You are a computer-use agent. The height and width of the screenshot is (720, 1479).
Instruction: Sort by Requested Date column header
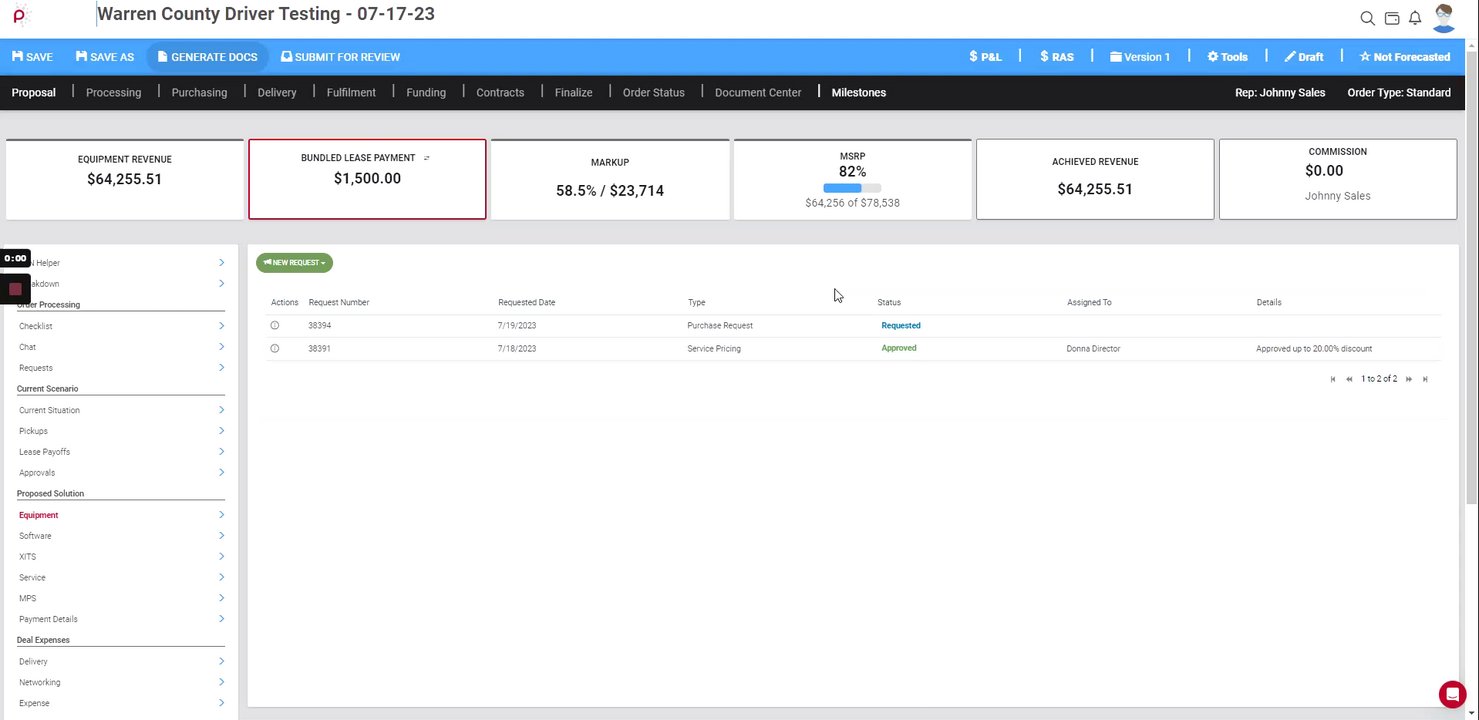tap(527, 302)
